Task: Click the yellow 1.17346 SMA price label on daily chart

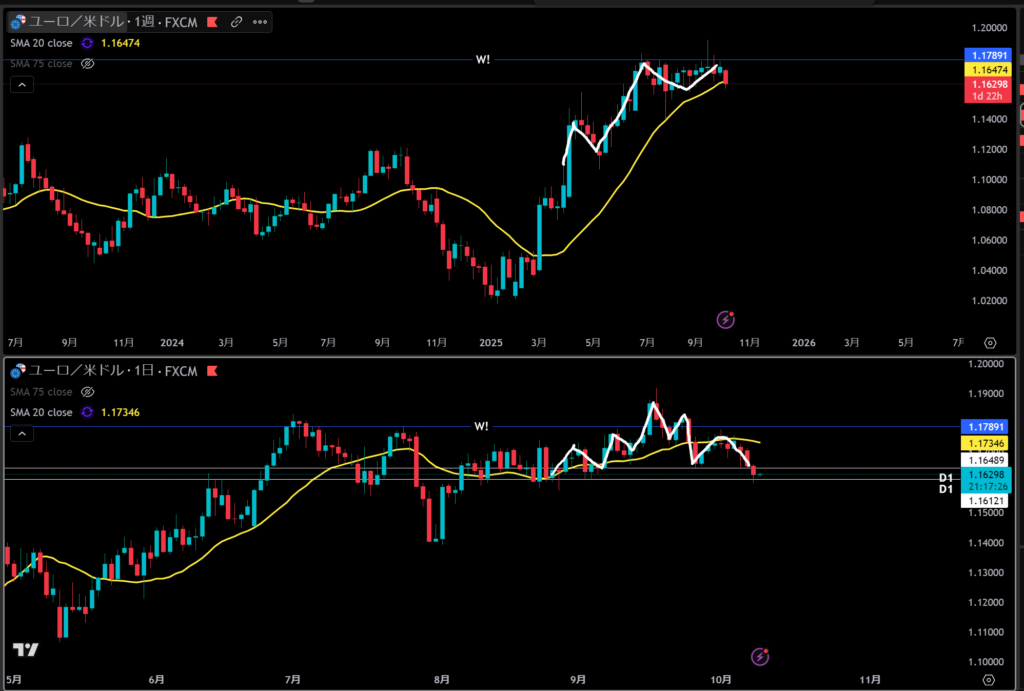Action: (x=989, y=442)
